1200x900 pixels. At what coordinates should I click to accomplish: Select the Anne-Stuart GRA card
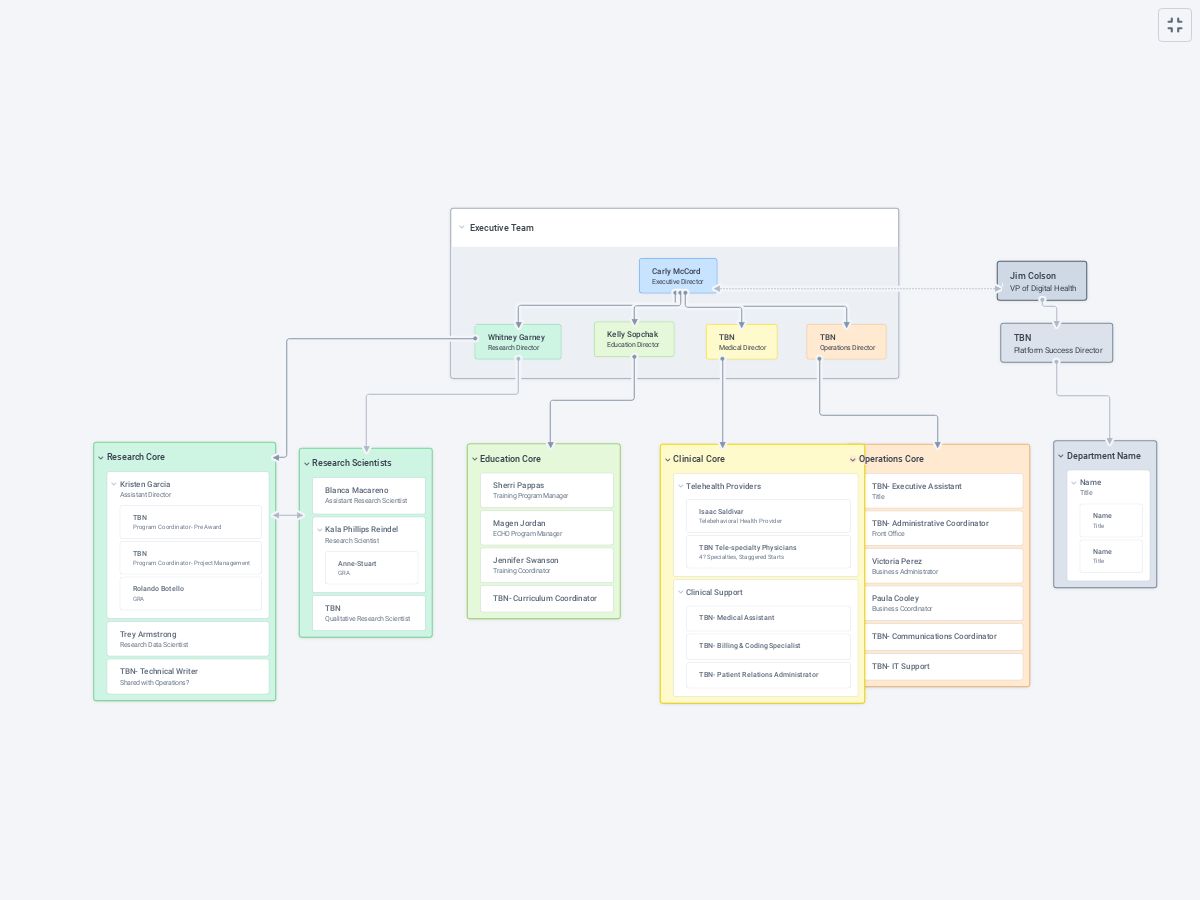pos(372,568)
